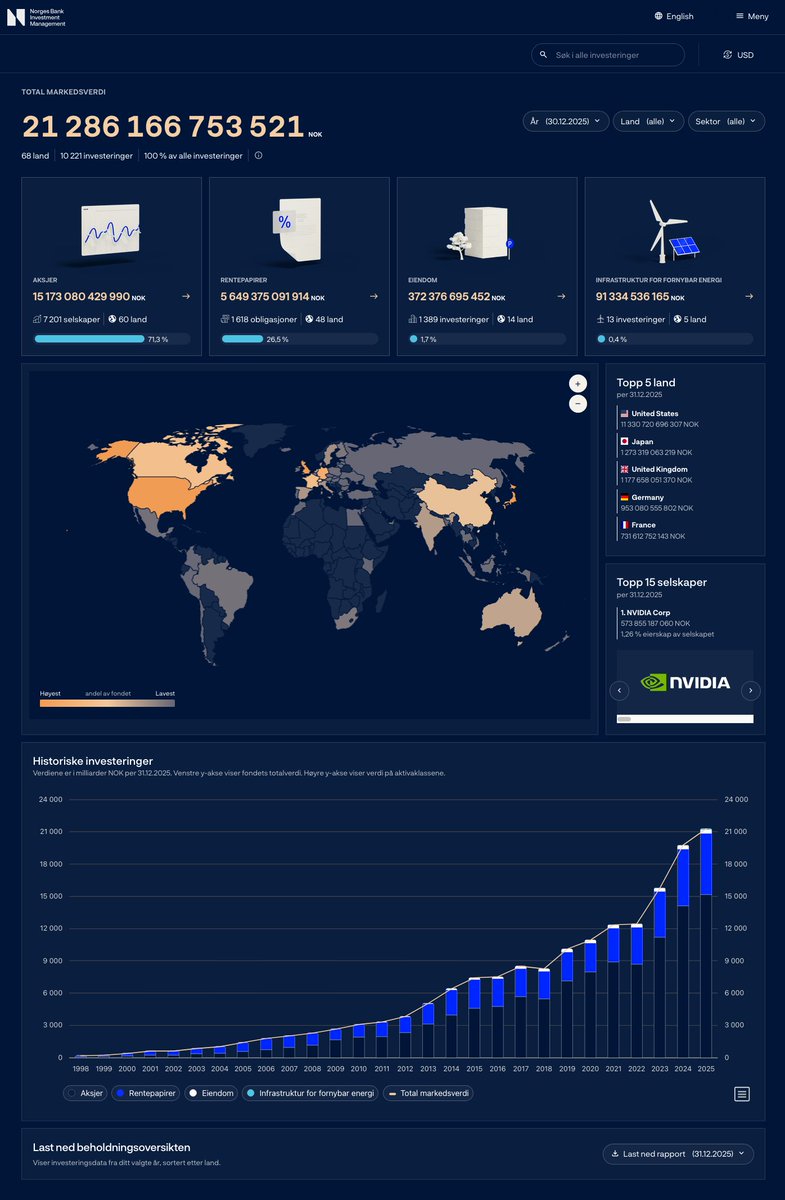Focus the 'Søk i alle investeringer' search field

pyautogui.click(x=608, y=55)
